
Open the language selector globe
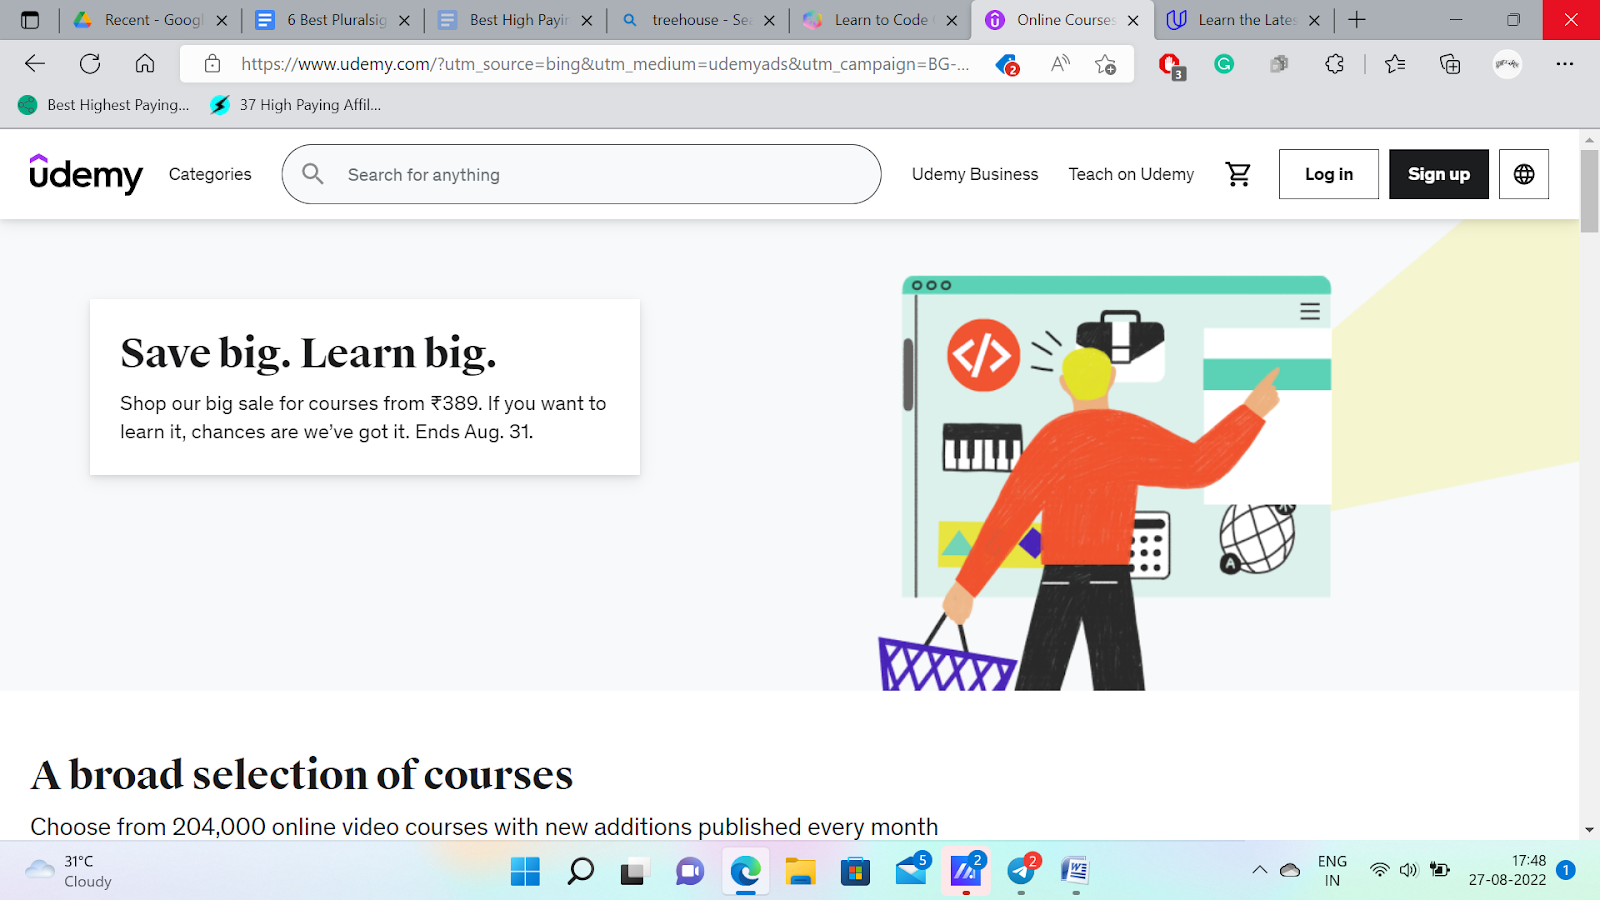[x=1524, y=174]
